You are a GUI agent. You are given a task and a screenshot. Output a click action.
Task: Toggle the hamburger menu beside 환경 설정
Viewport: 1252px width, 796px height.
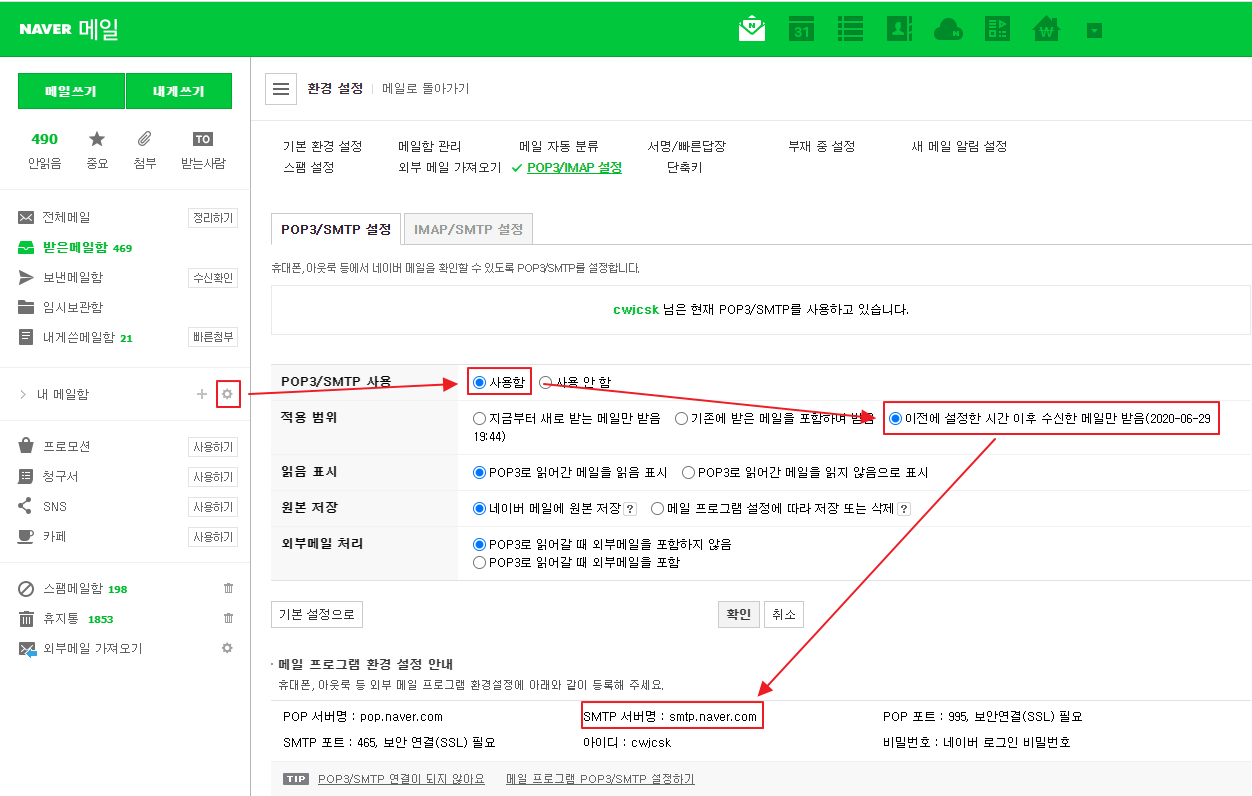(281, 89)
